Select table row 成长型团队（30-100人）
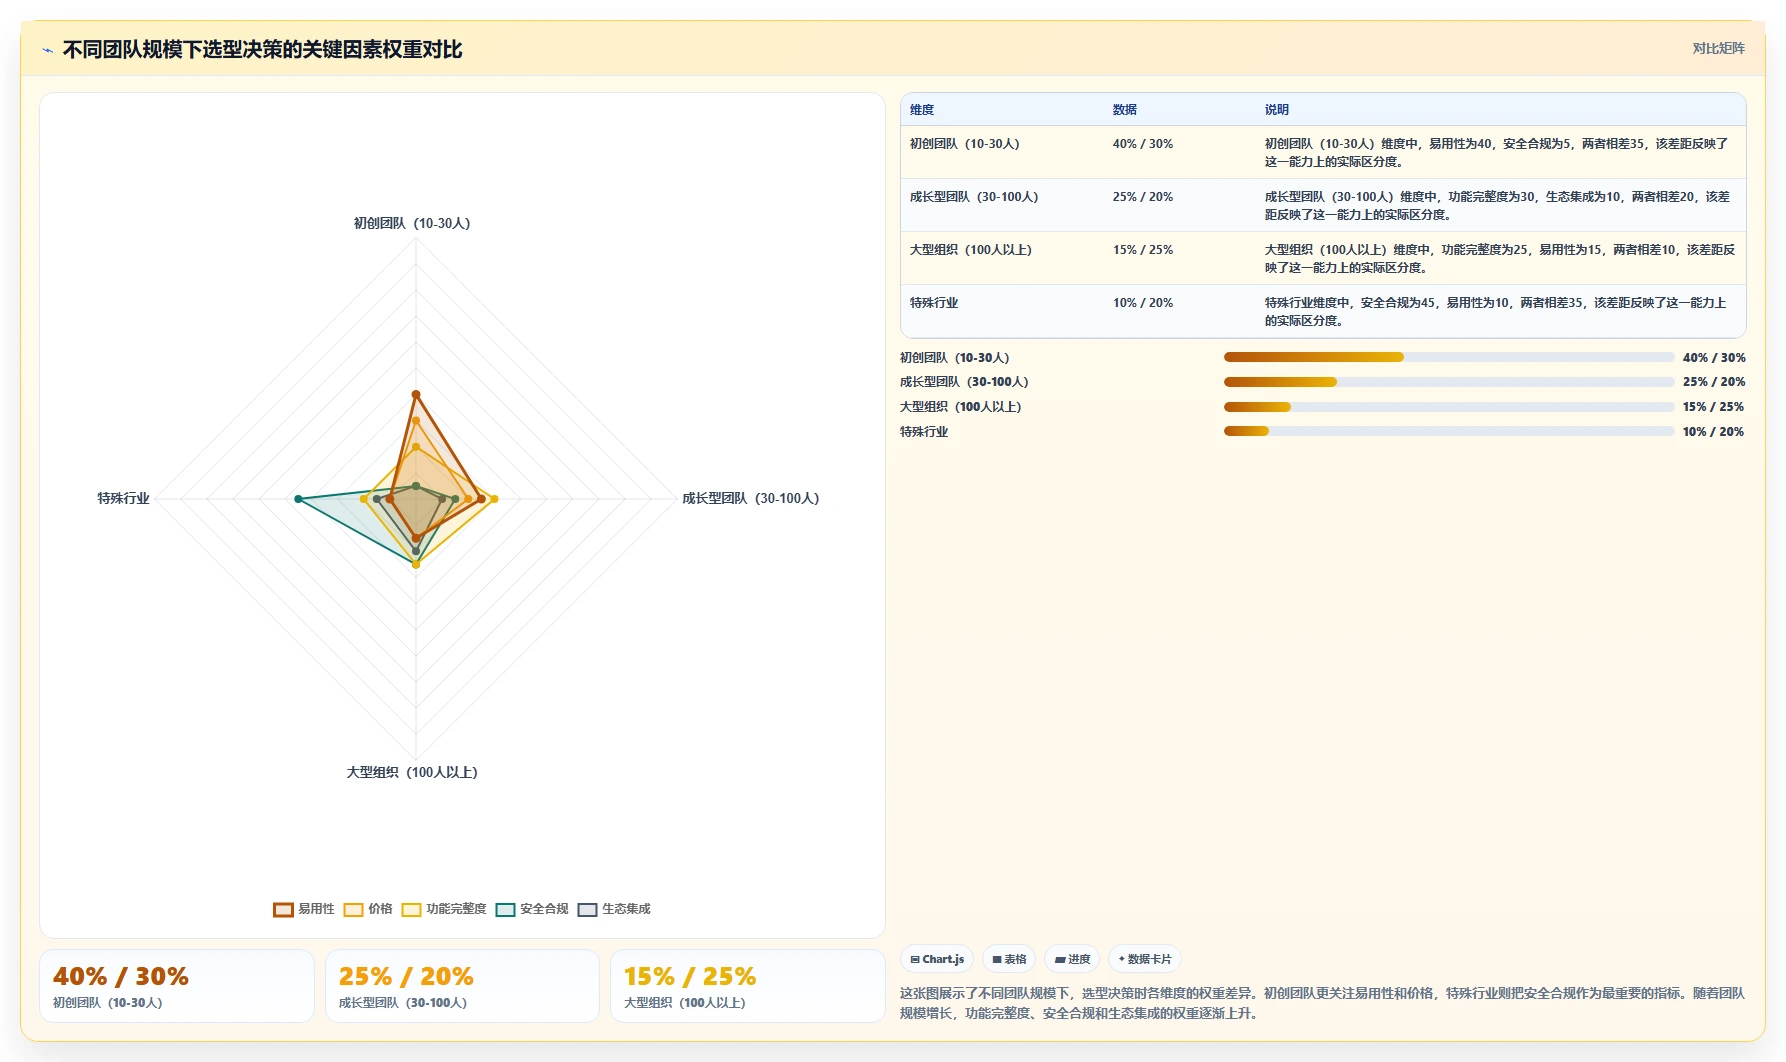1786x1062 pixels. tap(1323, 205)
